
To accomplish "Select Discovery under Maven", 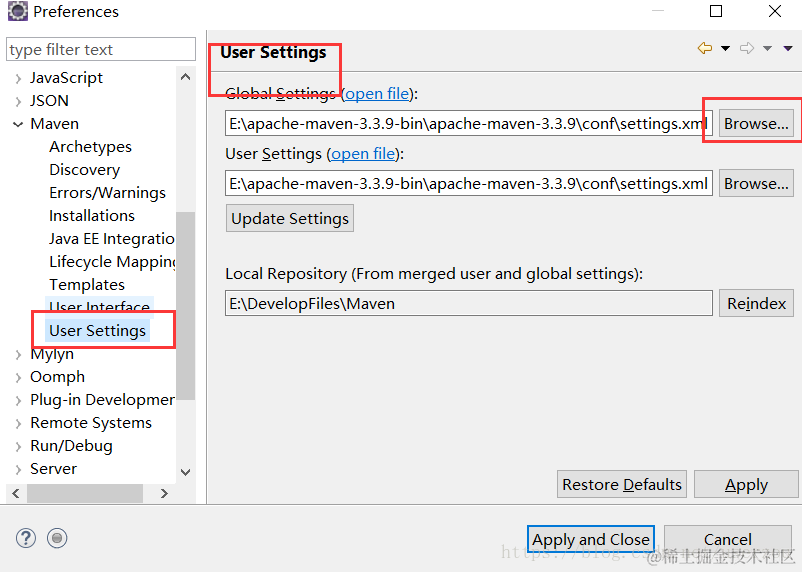I will point(84,170).
